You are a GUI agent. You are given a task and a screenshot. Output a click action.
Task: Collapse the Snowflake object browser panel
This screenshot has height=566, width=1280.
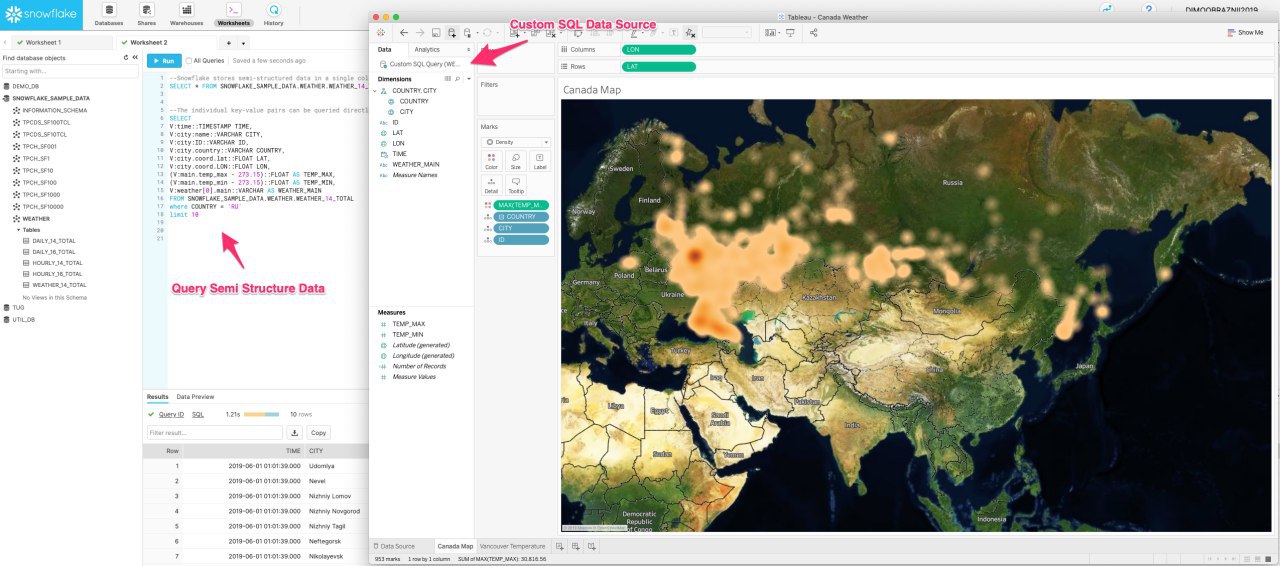134,58
